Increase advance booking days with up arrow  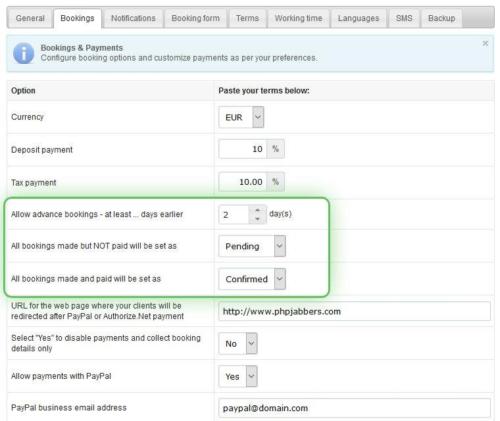tap(257, 210)
